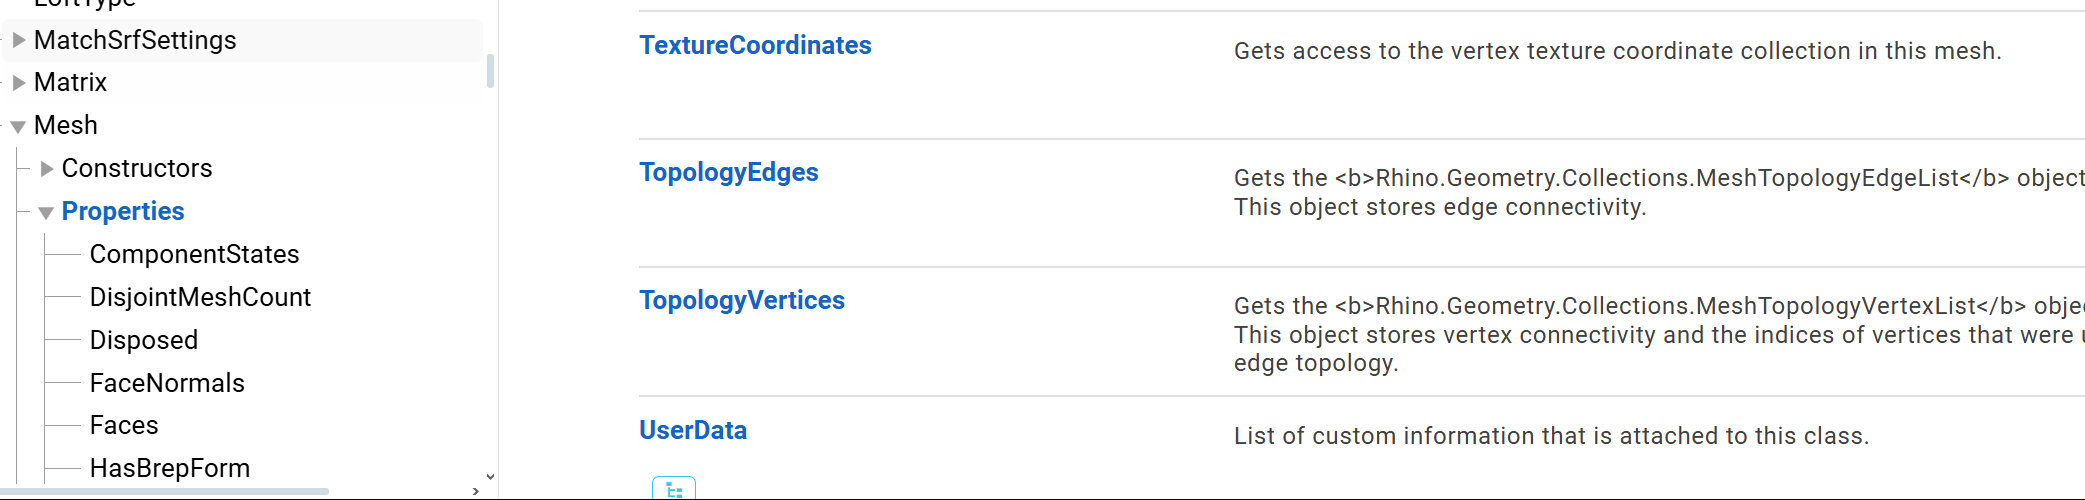2085x500 pixels.
Task: Select DisjointMeshCount tree entry
Action: [200, 297]
